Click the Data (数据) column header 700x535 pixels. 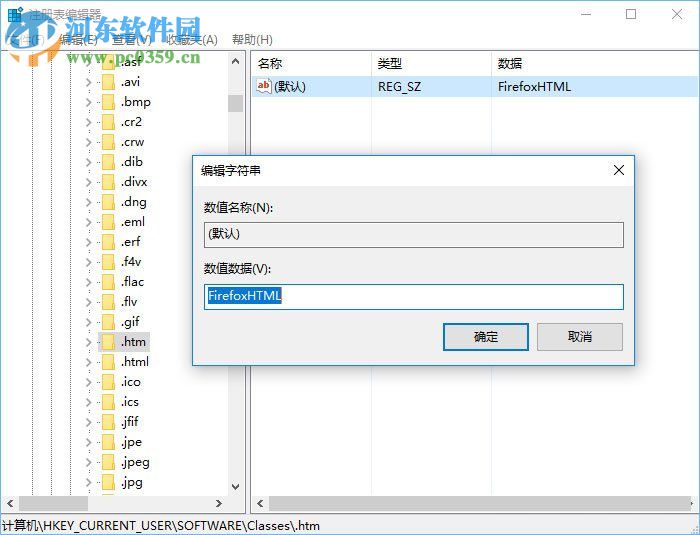(x=510, y=64)
